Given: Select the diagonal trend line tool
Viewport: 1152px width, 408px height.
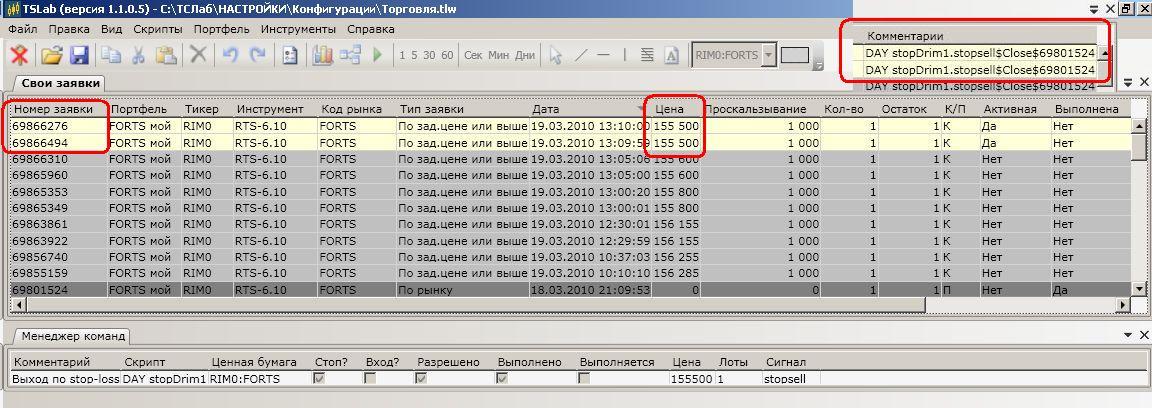Looking at the screenshot, I should pyautogui.click(x=580, y=55).
